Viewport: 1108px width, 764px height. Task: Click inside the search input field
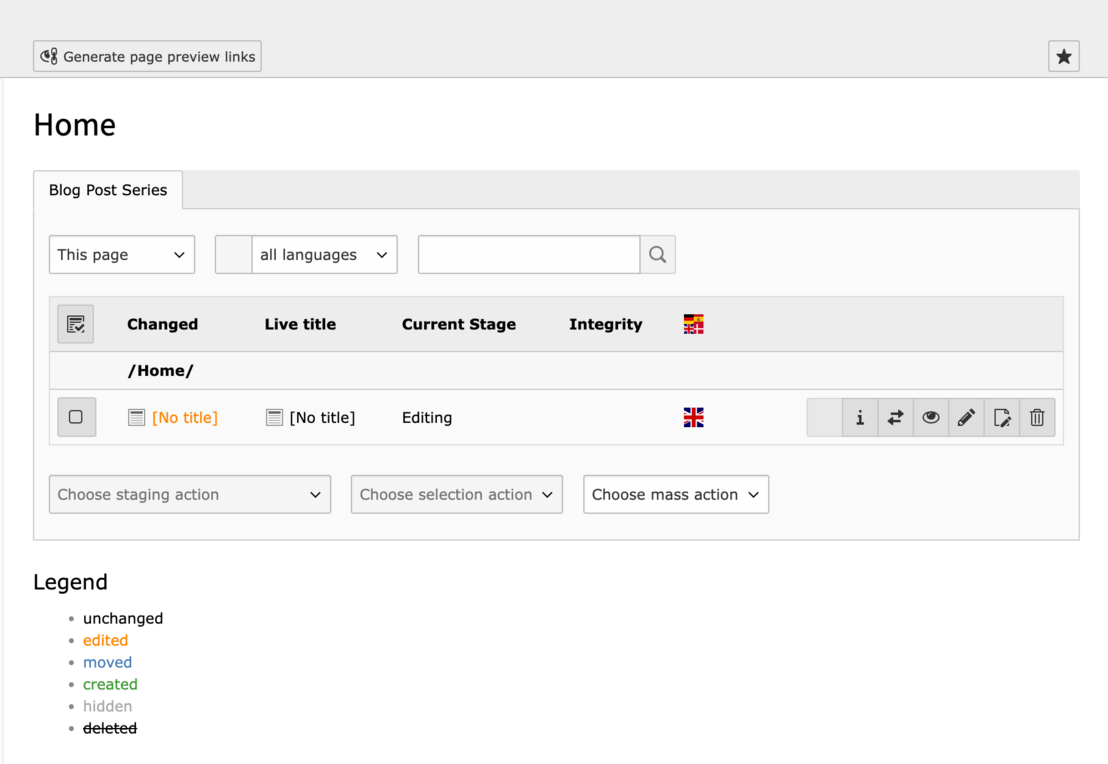point(528,254)
